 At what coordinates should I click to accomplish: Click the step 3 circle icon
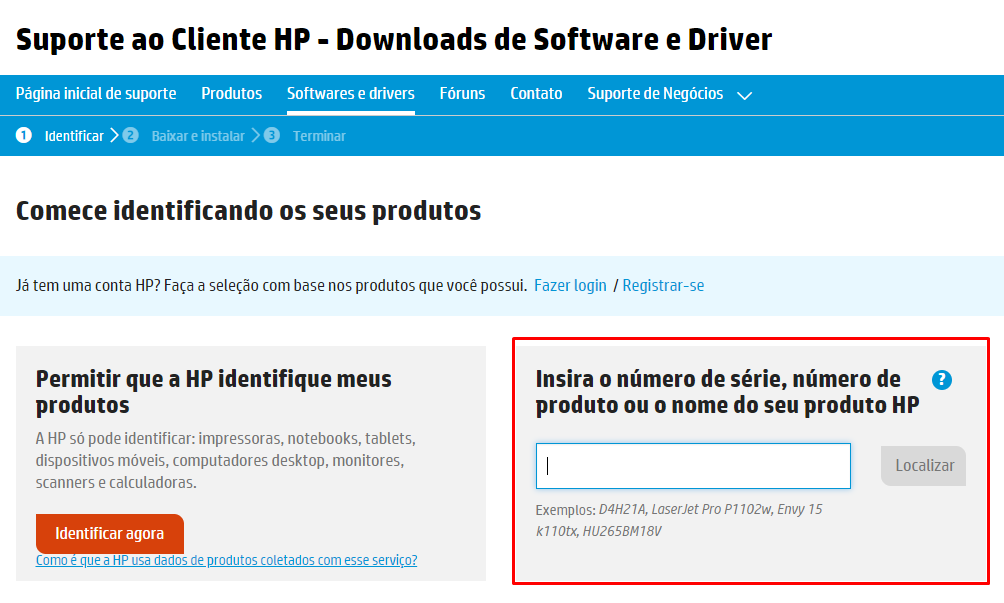click(272, 135)
